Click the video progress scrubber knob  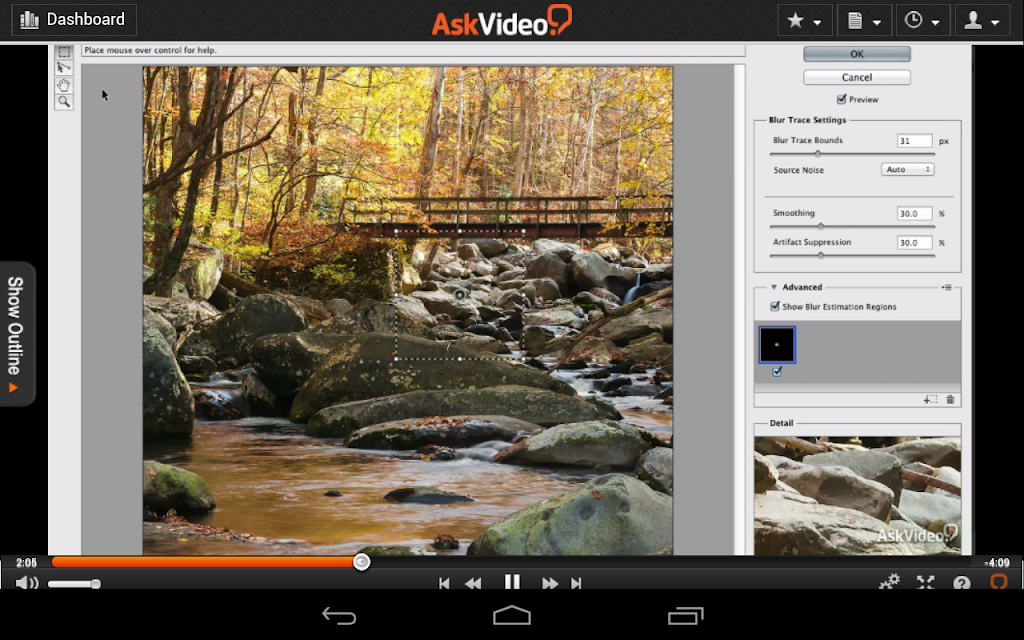pyautogui.click(x=361, y=562)
